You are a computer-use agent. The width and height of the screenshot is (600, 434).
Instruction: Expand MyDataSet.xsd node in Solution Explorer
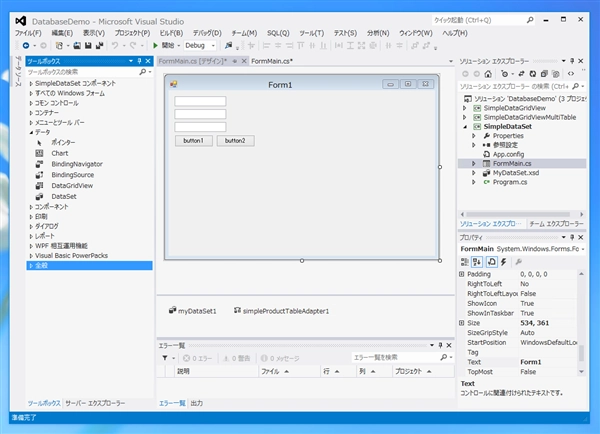coord(474,173)
